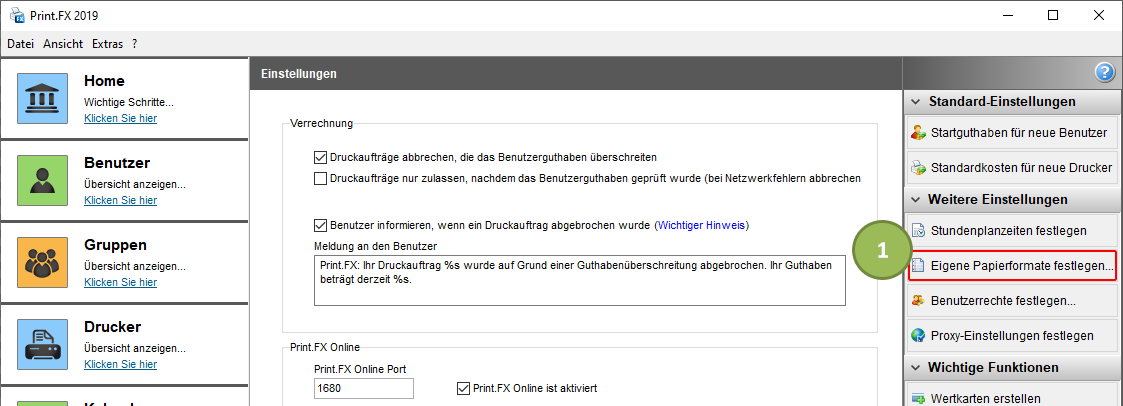Image resolution: width=1123 pixels, height=406 pixels.
Task: Toggle Print.FX Online ist aktiviert checkbox
Action: click(463, 389)
